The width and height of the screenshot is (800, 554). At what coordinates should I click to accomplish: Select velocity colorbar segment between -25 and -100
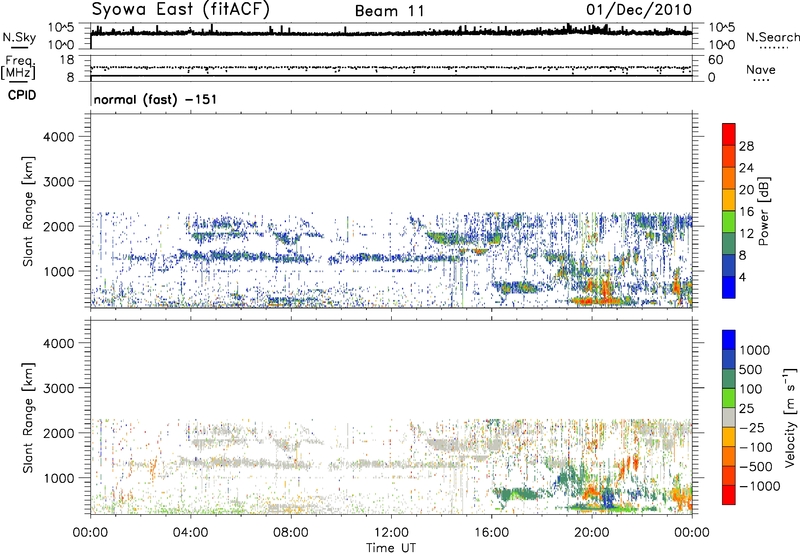(x=729, y=437)
